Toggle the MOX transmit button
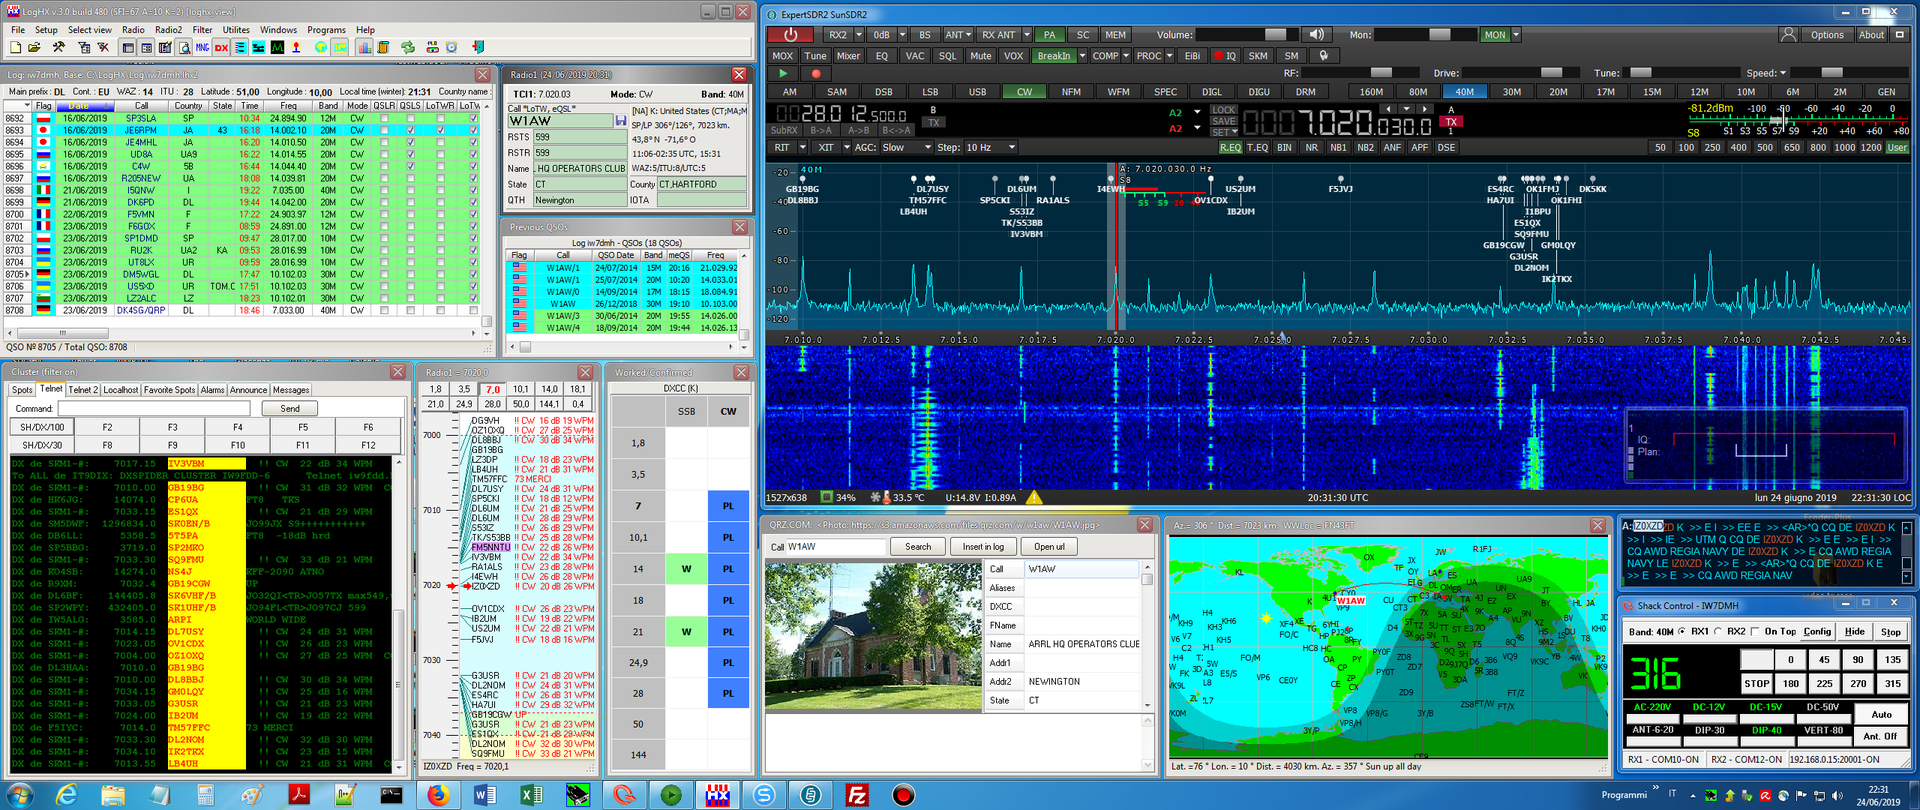The height and width of the screenshot is (810, 1920). pos(783,56)
